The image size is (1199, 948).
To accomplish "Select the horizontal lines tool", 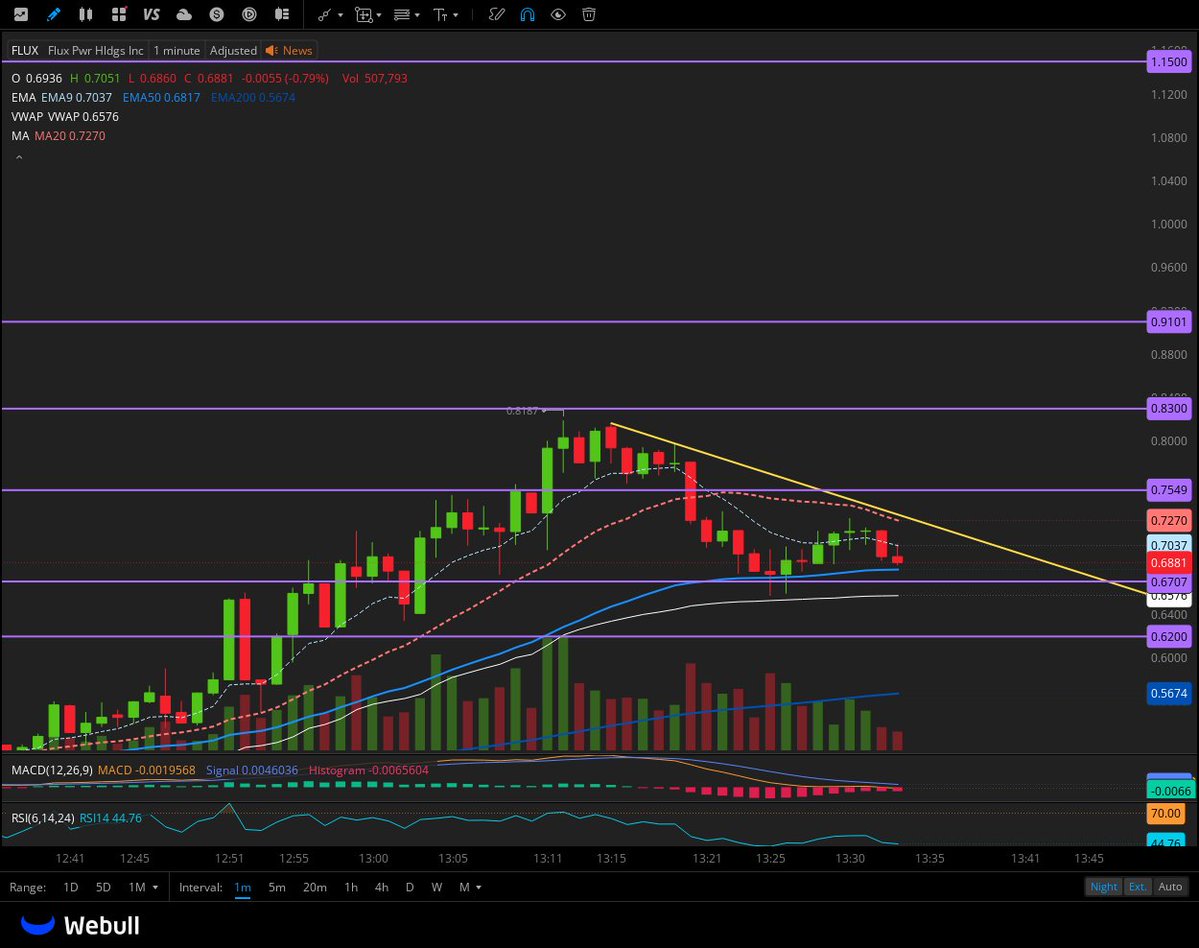I will [x=401, y=15].
